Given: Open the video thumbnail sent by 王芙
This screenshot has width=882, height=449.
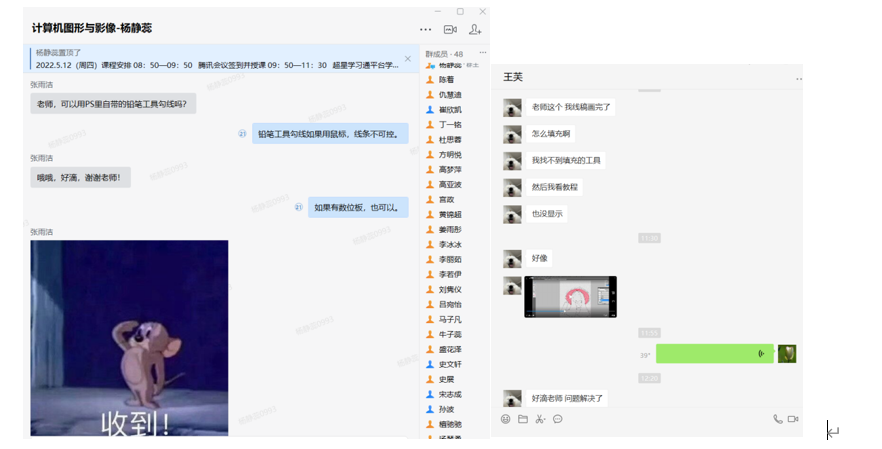Looking at the screenshot, I should click(x=572, y=297).
